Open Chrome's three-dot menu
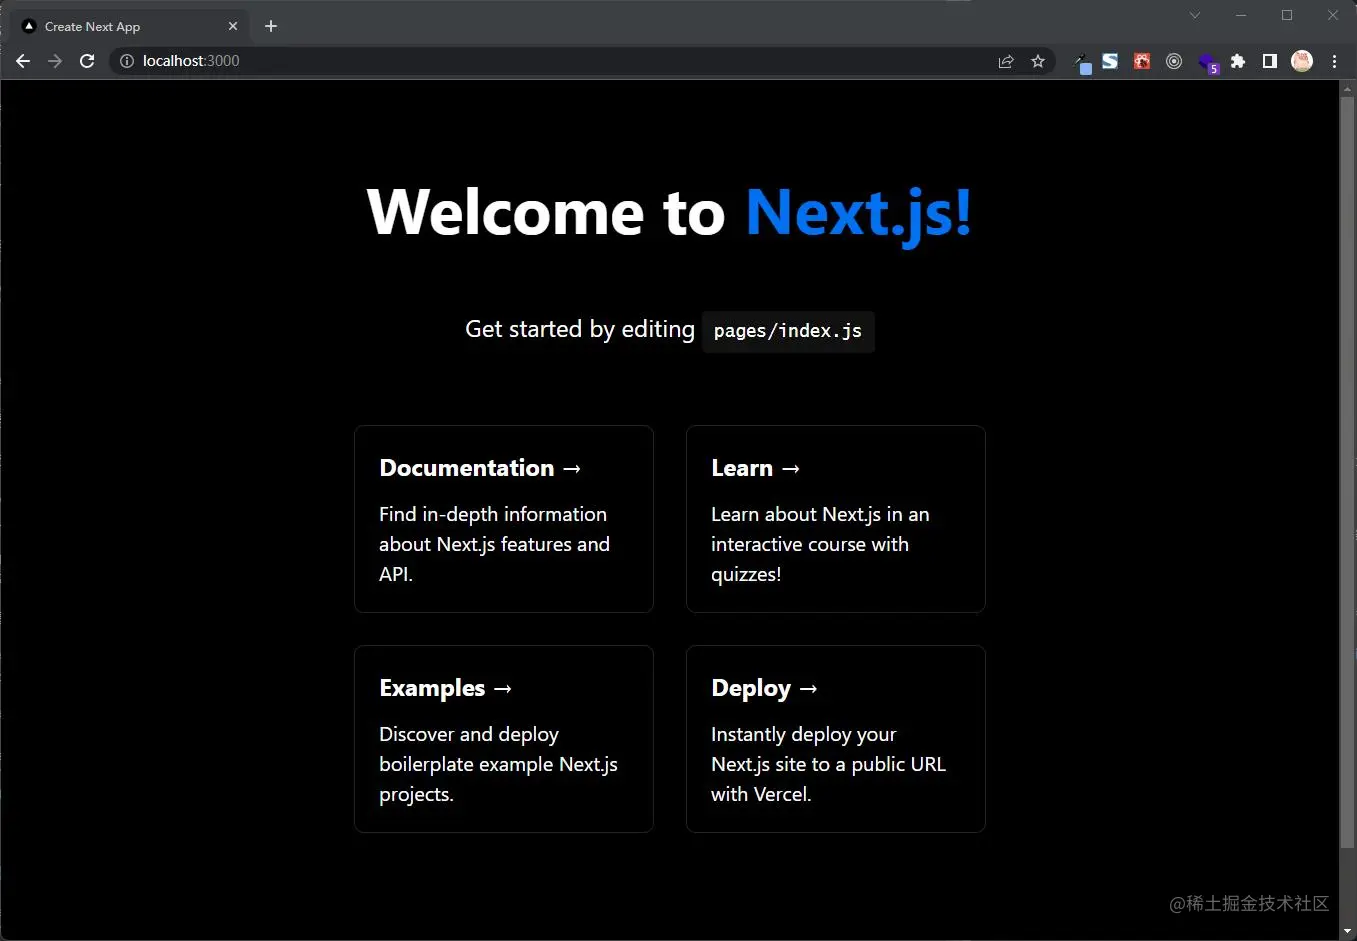The height and width of the screenshot is (941, 1357). pos(1334,61)
